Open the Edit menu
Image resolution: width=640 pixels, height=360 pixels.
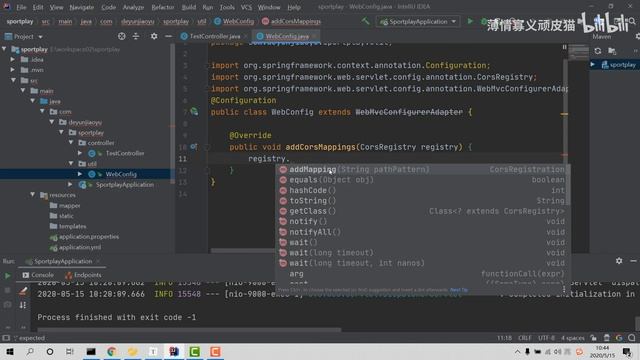tap(38, 7)
